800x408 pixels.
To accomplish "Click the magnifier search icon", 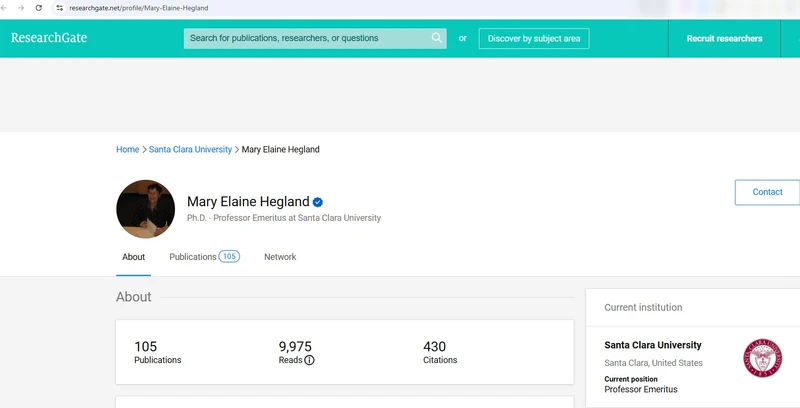I will click(x=436, y=38).
